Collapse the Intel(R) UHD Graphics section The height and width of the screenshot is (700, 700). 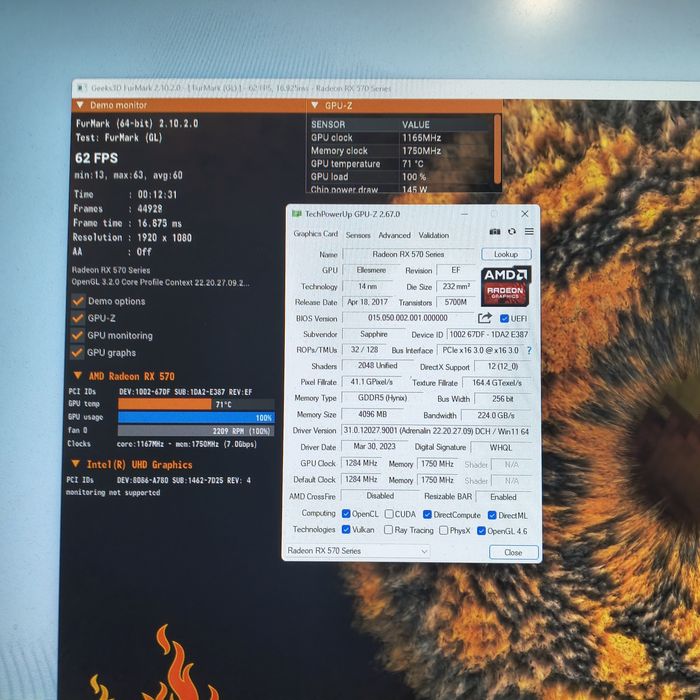click(x=76, y=464)
